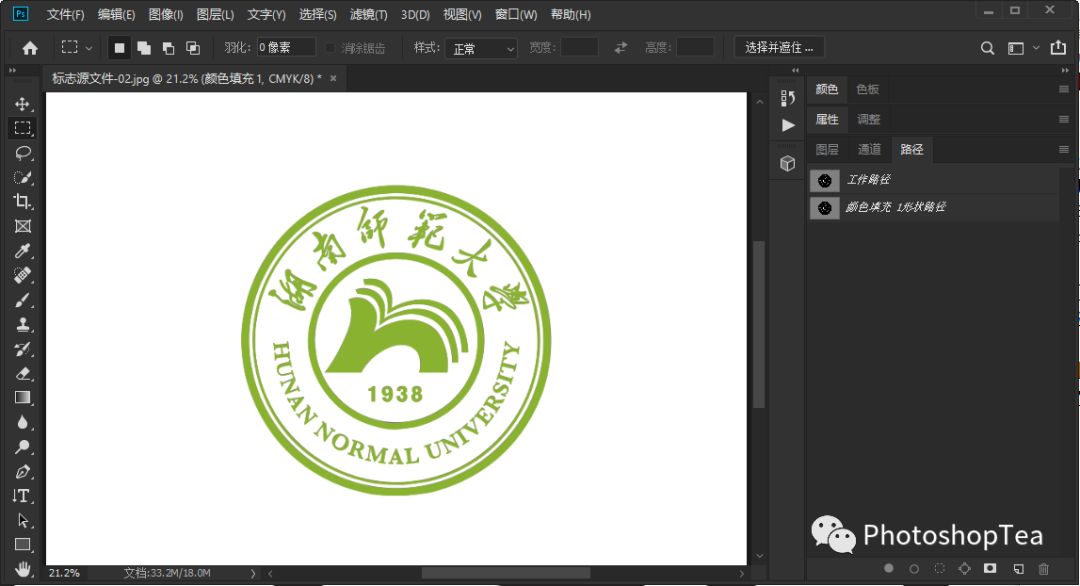Select the Vertical Type tool
Viewport: 1080px width, 586px height.
tap(22, 496)
